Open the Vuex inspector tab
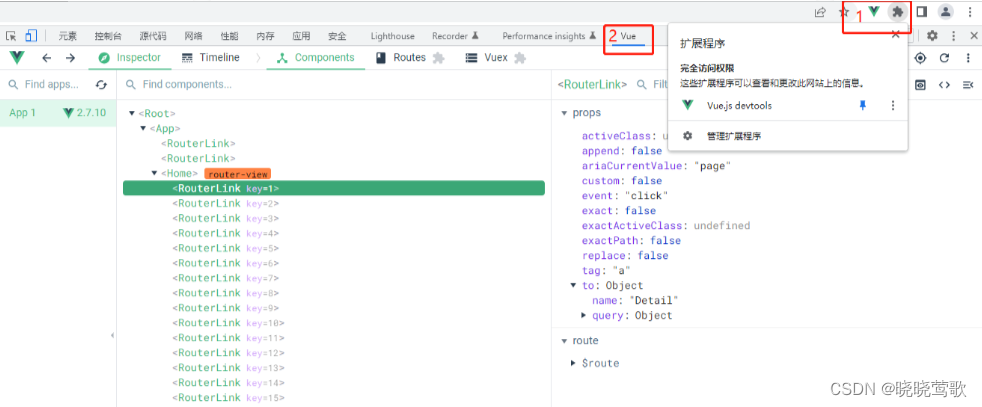 495,58
